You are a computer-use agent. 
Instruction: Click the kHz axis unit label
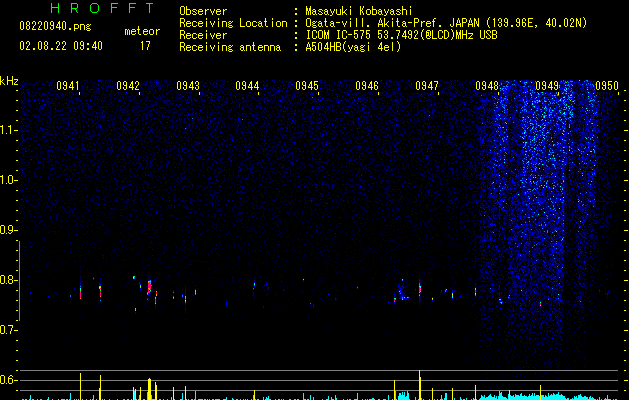coord(9,81)
